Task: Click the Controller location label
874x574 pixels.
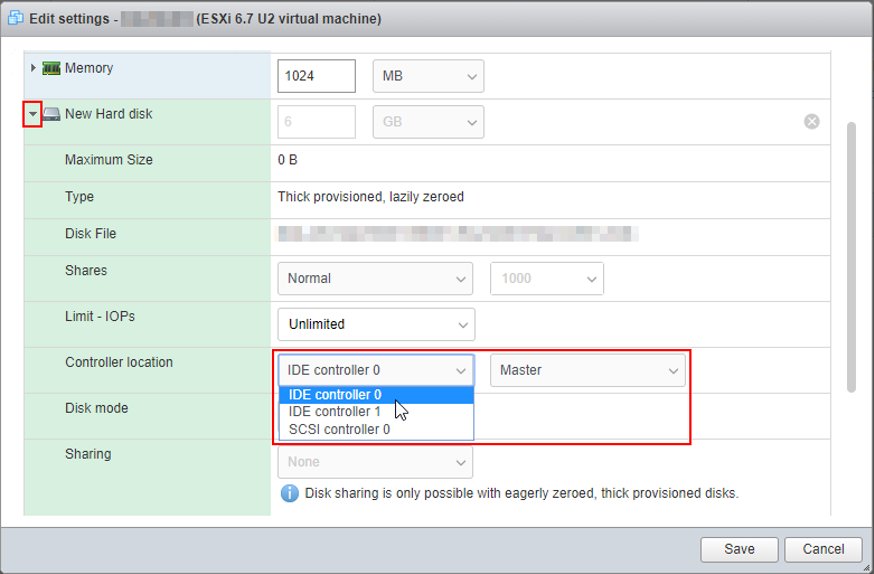Action: [x=119, y=362]
